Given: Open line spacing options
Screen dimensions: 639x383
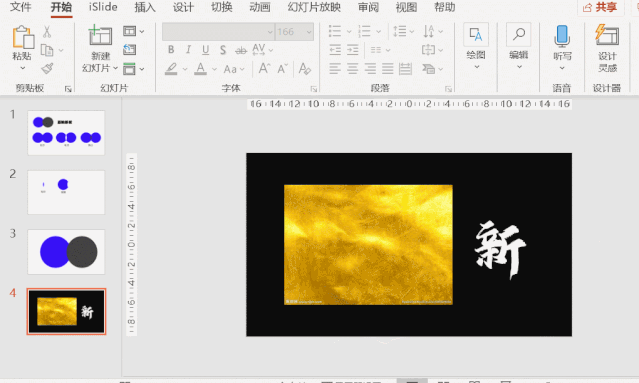Looking at the screenshot, I should (399, 31).
